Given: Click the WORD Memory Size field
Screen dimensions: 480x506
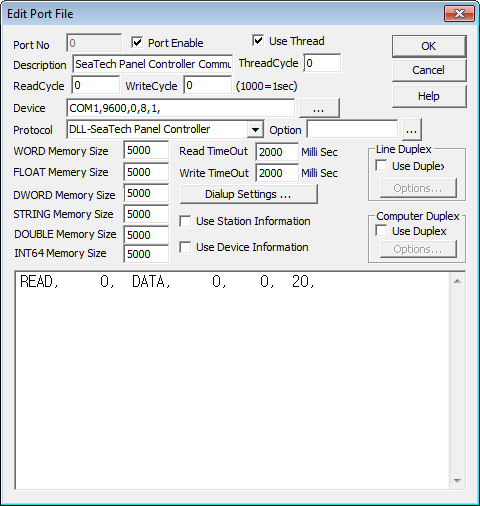Looking at the screenshot, I should pos(146,150).
